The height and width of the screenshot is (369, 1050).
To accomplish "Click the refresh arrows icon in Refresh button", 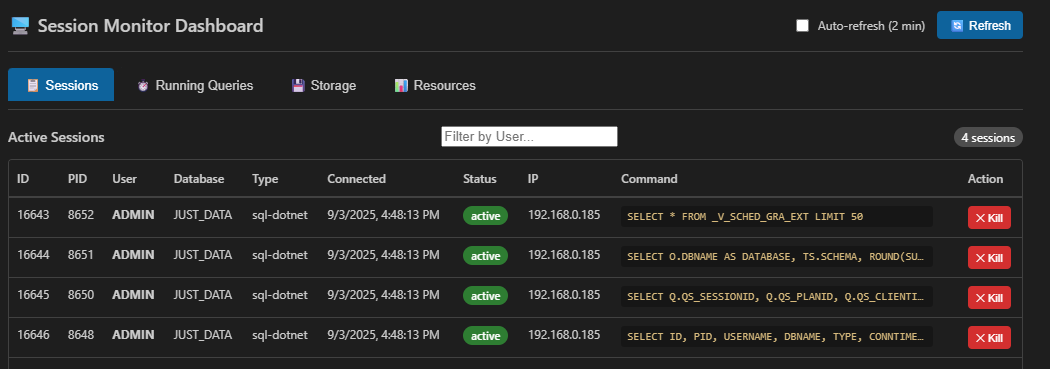I will (957, 25).
